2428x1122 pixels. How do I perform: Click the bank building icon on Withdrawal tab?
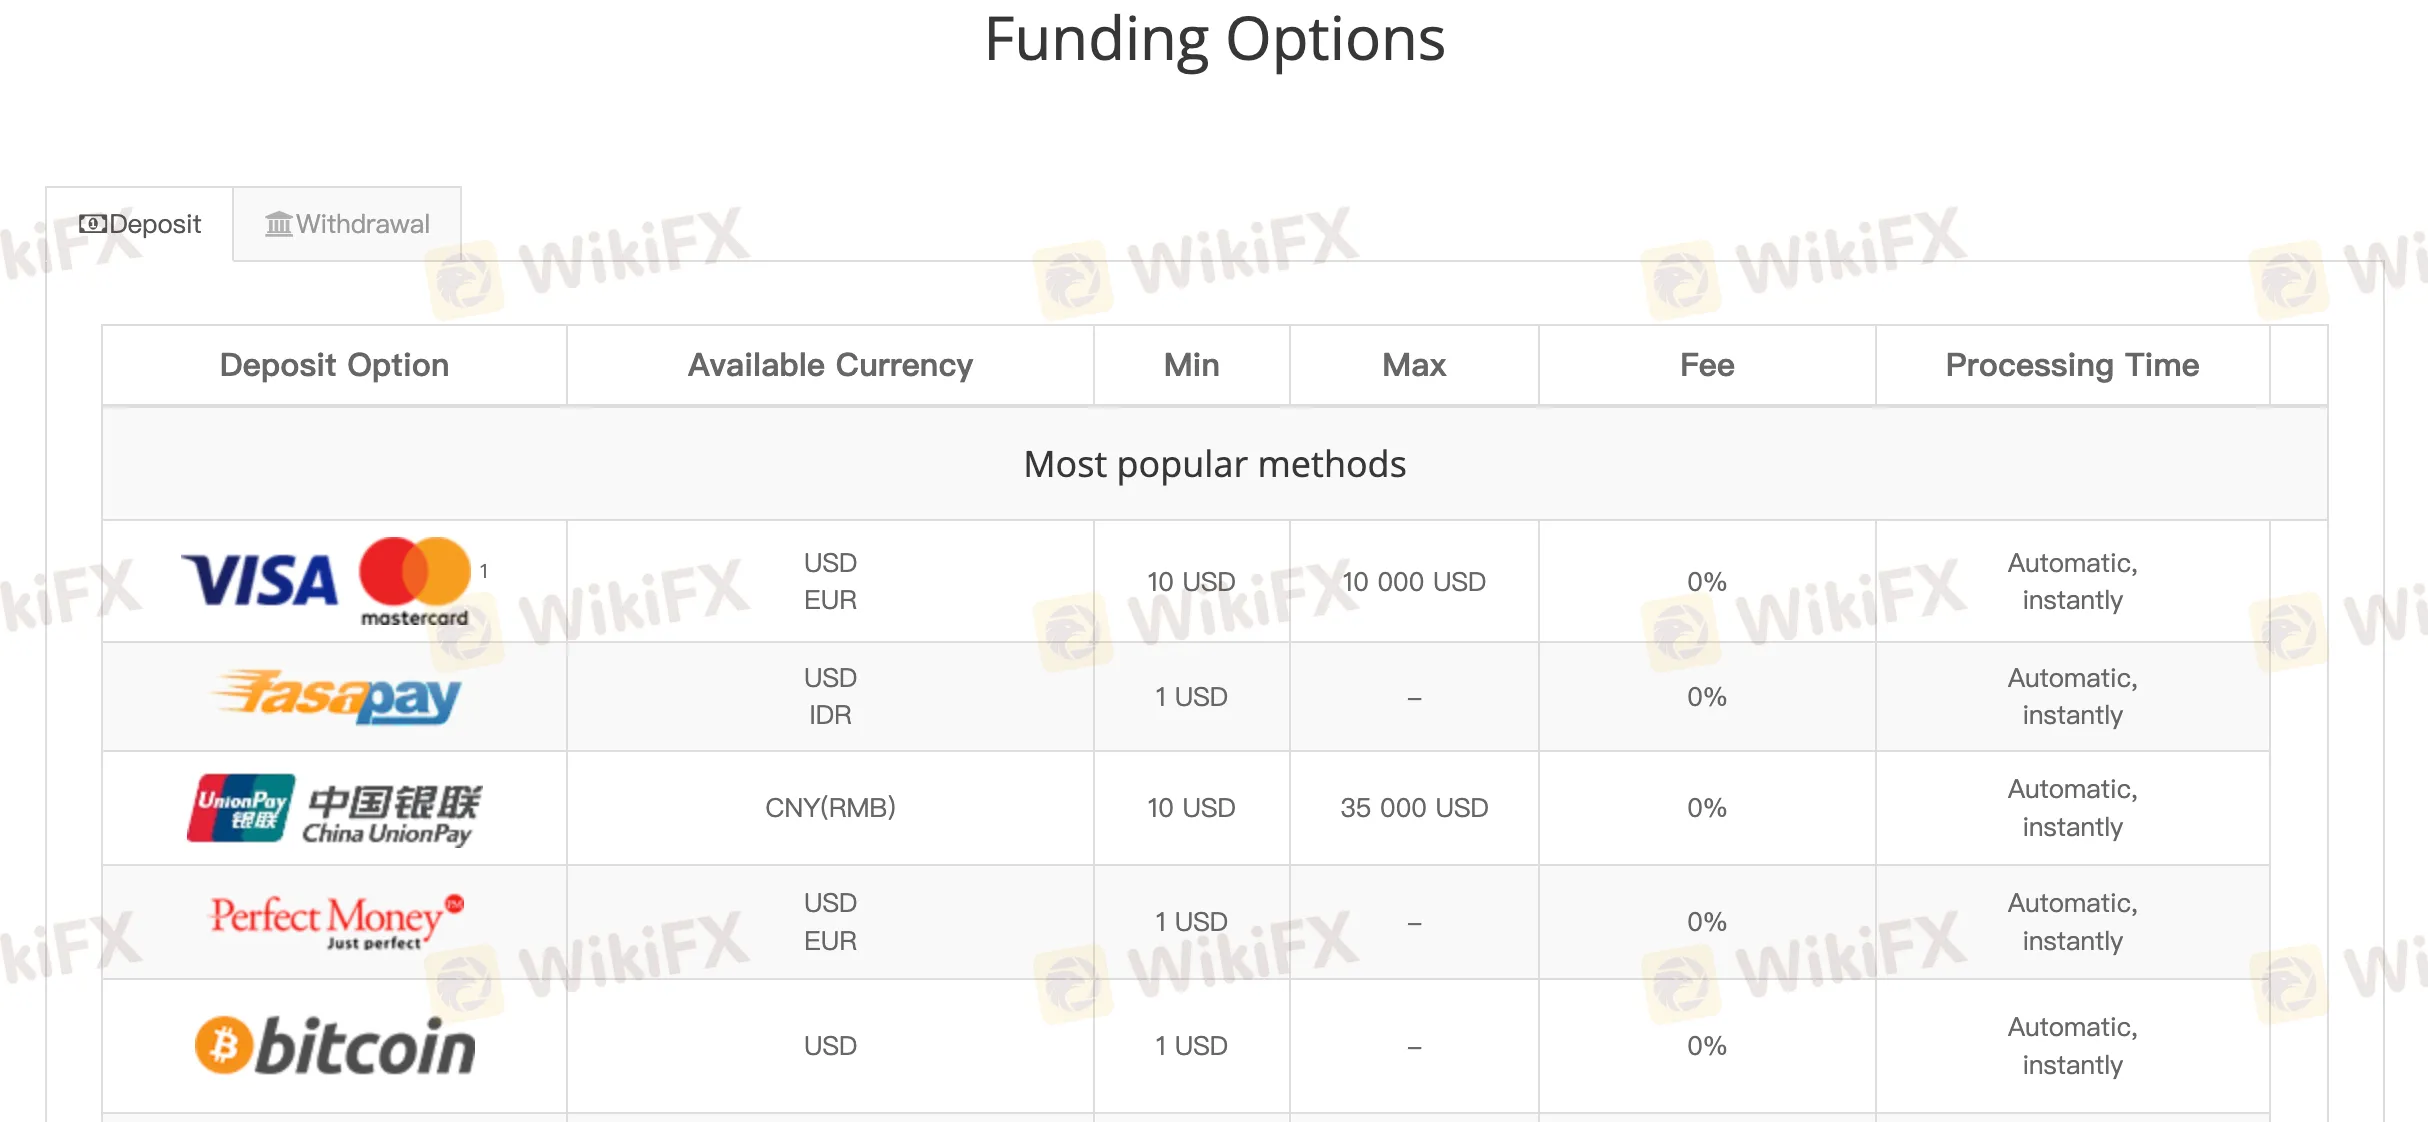pyautogui.click(x=278, y=224)
